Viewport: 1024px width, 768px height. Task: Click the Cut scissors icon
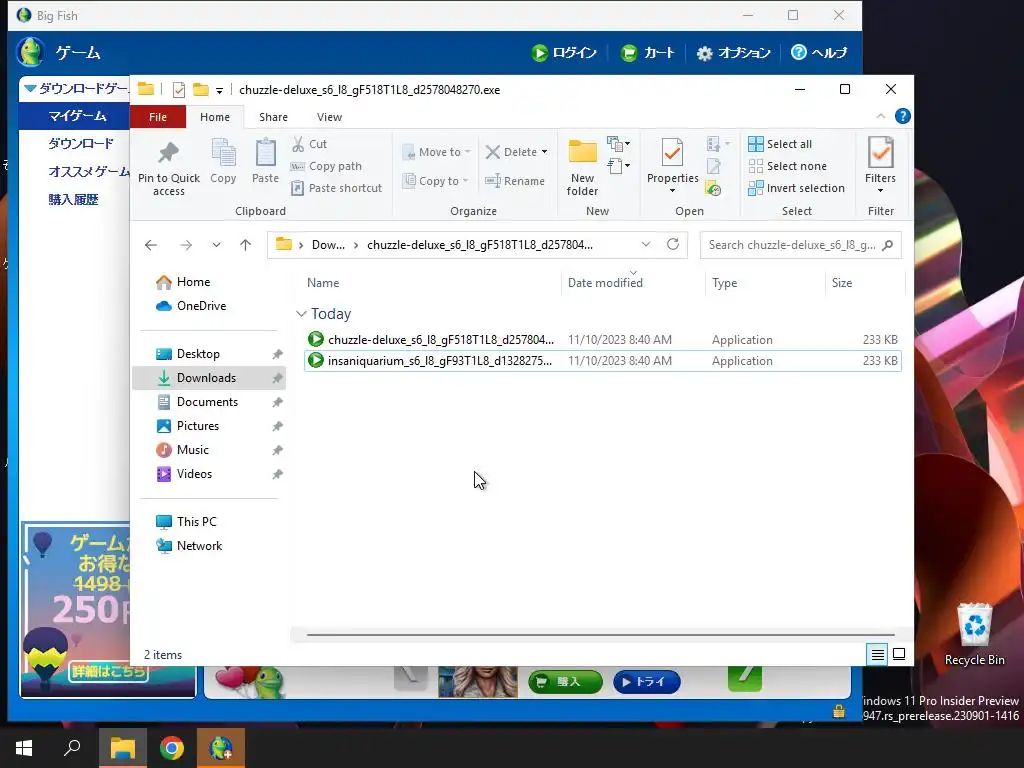[298, 144]
